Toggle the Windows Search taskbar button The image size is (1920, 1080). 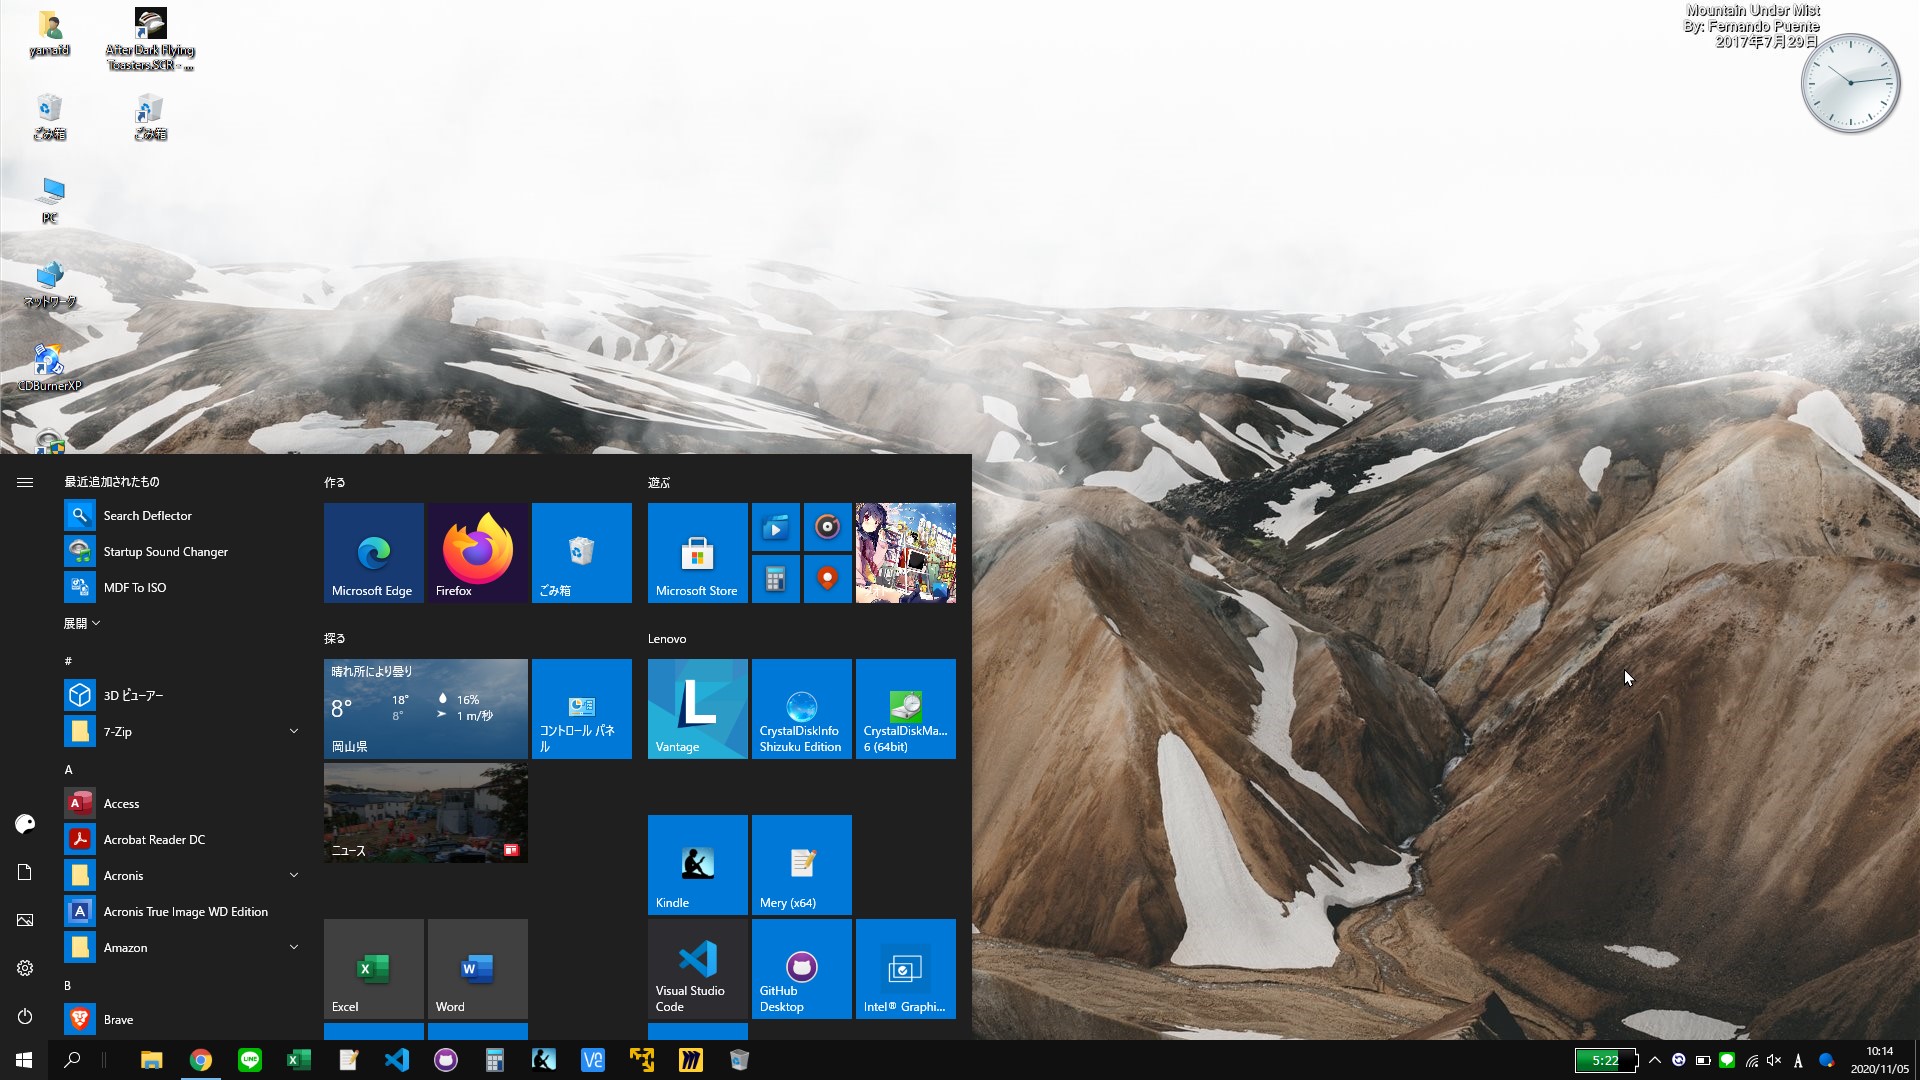(x=74, y=1059)
